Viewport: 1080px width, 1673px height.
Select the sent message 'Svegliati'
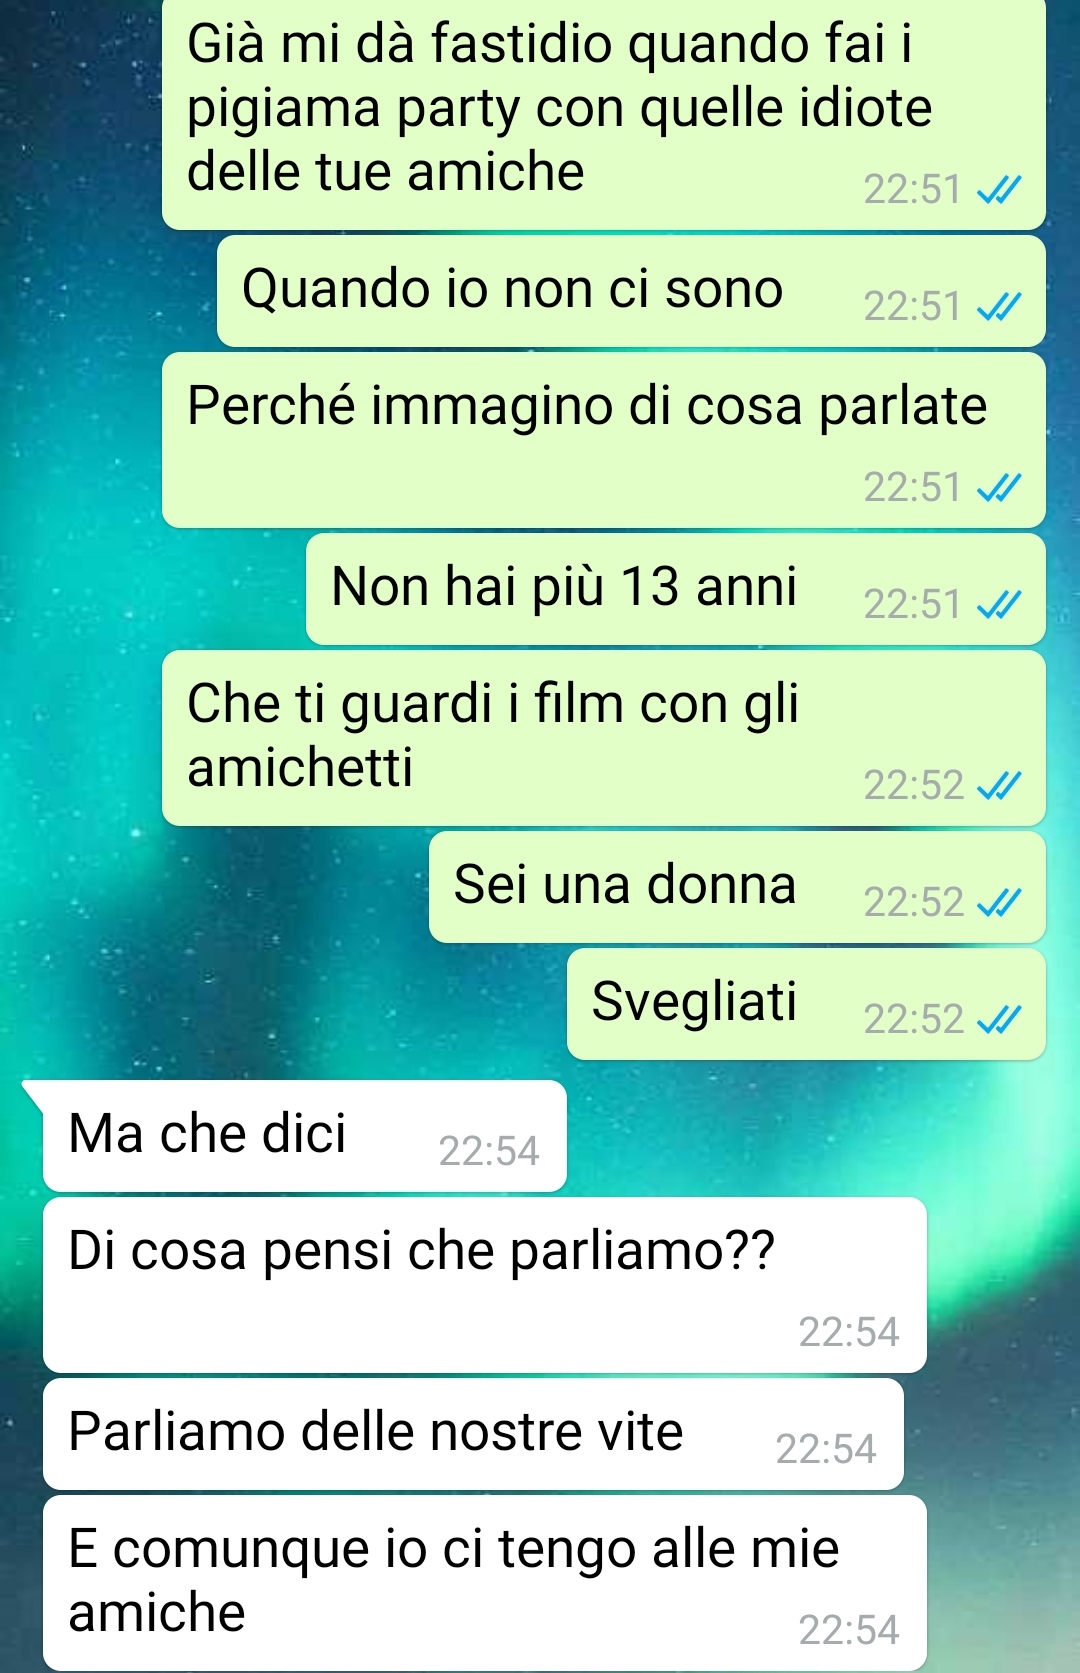806,1004
